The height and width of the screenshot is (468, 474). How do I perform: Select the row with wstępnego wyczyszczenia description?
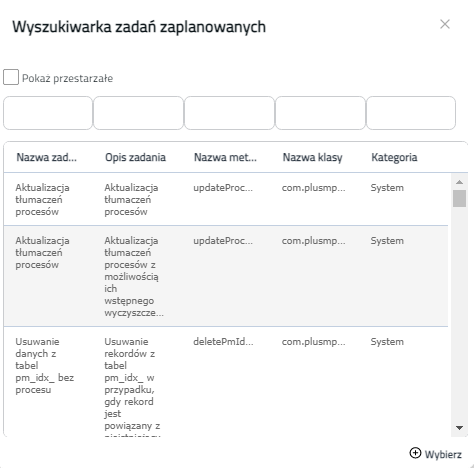click(x=226, y=276)
